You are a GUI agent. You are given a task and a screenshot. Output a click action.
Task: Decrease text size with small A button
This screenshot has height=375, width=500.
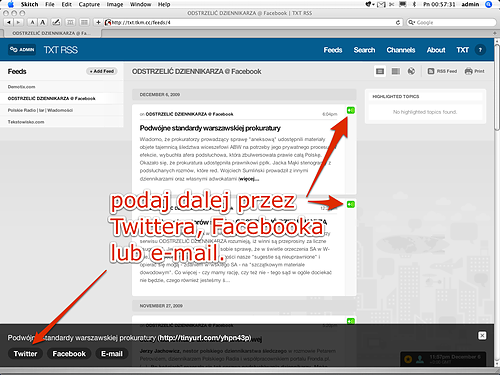[32, 22]
